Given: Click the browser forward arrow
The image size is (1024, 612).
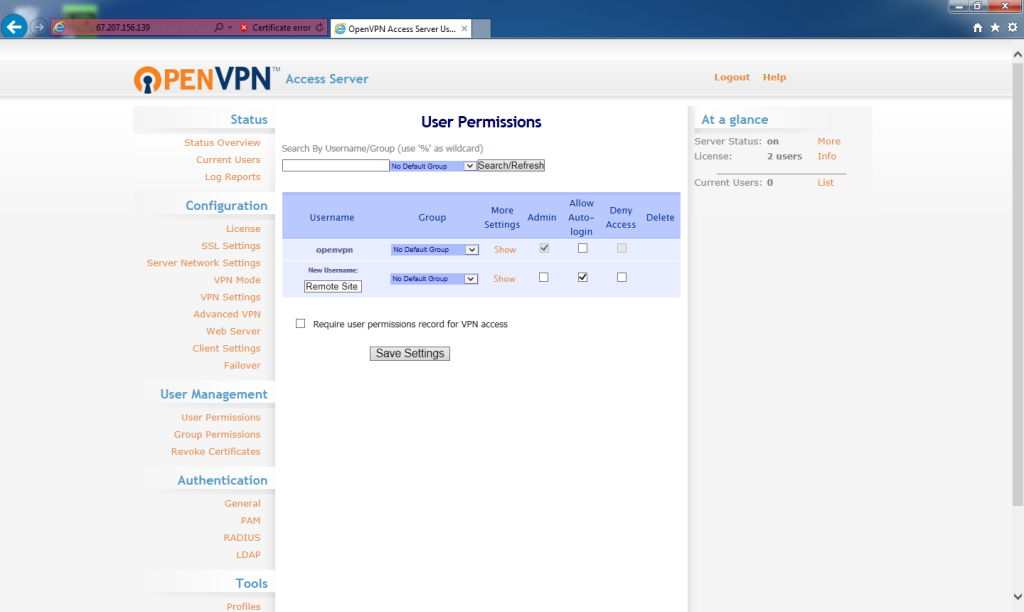Looking at the screenshot, I should click(x=39, y=27).
